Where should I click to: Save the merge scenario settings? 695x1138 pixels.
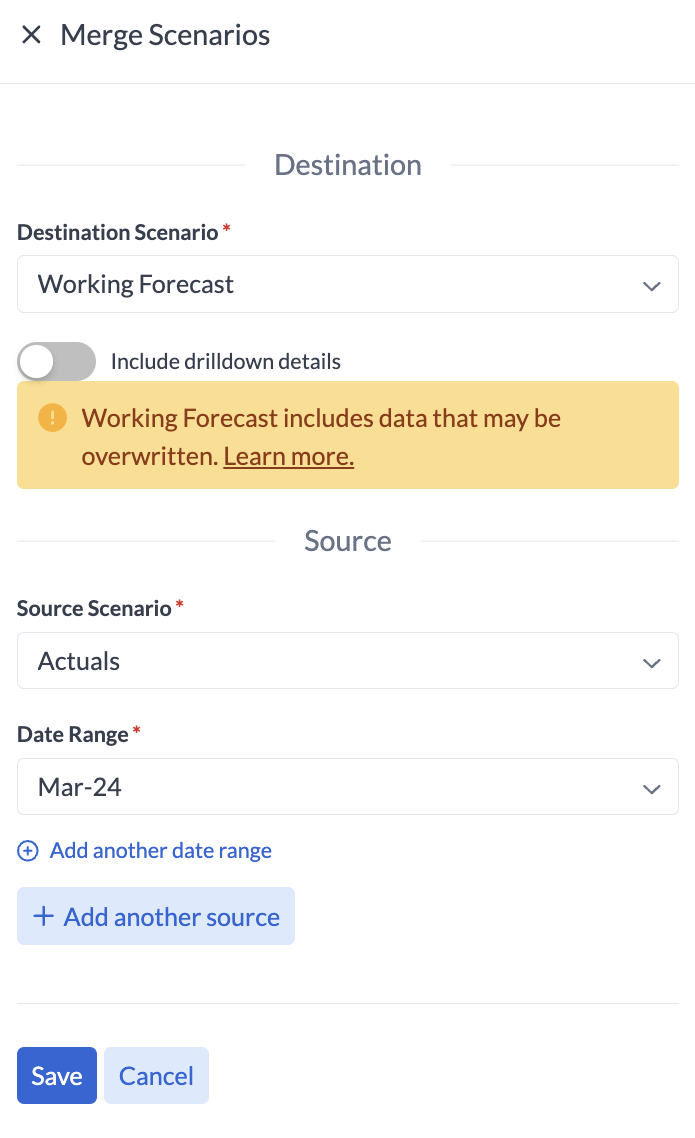(57, 1076)
